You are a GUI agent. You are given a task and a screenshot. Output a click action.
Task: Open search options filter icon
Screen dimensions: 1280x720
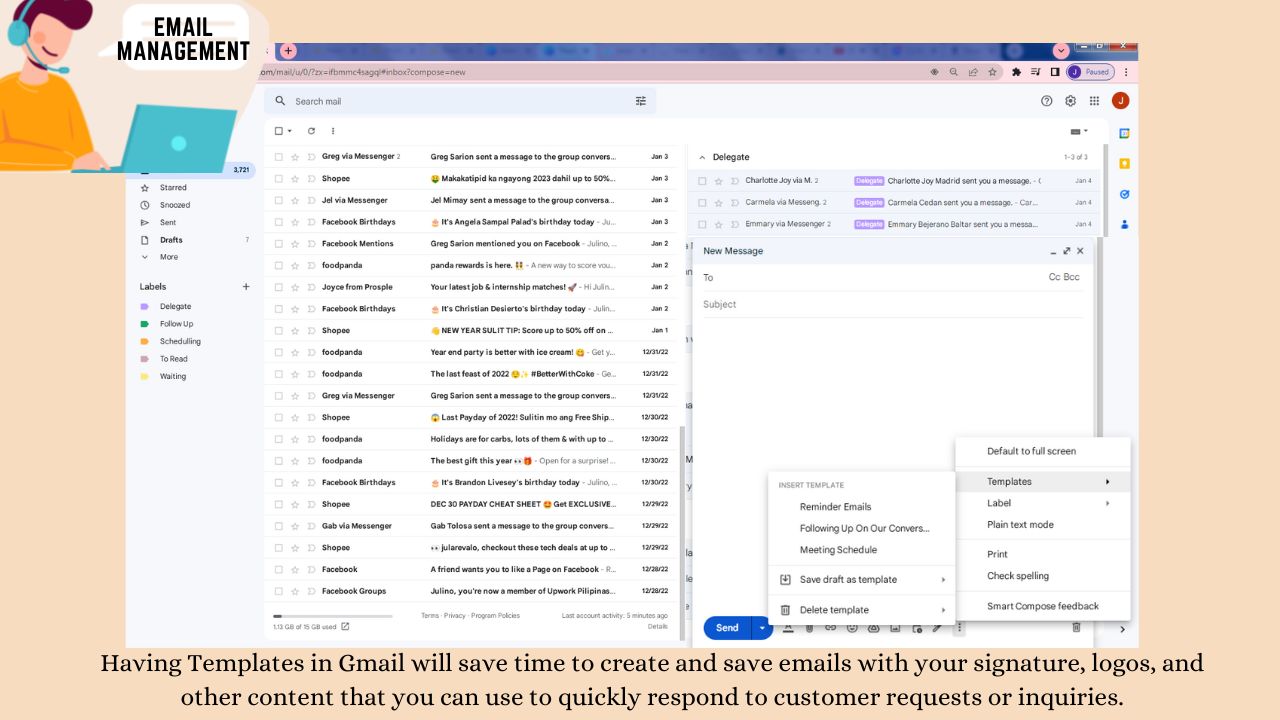coord(641,101)
